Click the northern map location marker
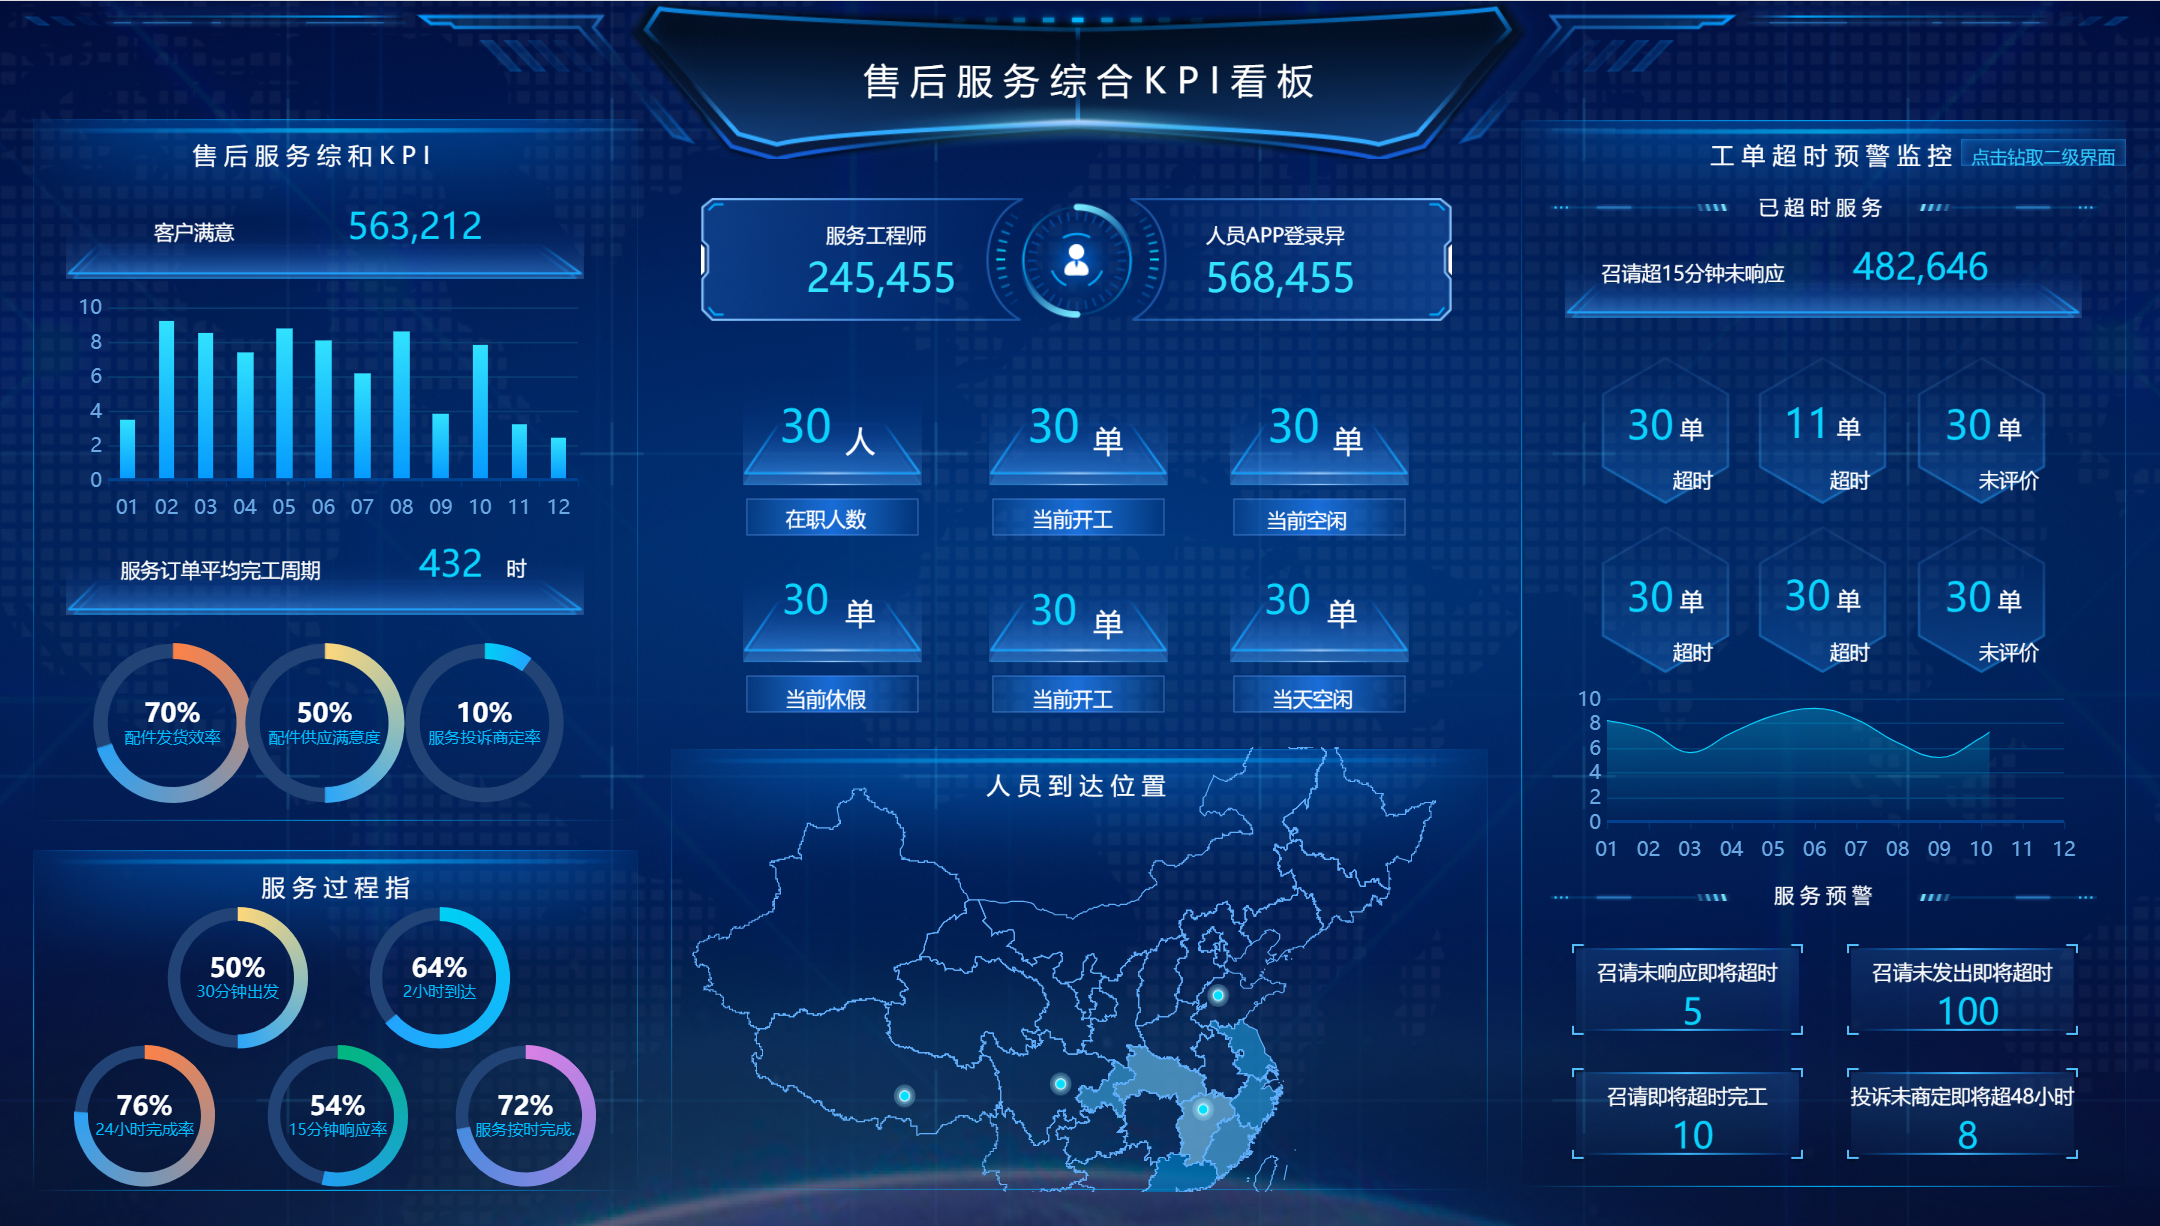Image resolution: width=2160 pixels, height=1226 pixels. point(1217,995)
